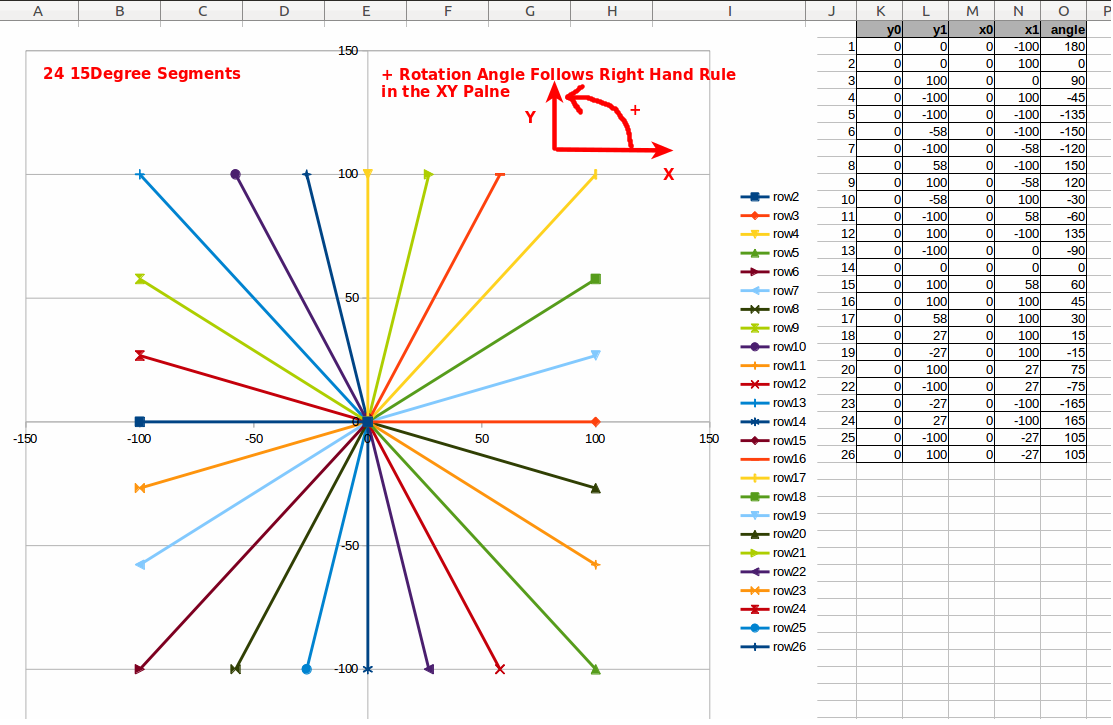Click the red X axis label
The width and height of the screenshot is (1113, 725).
click(668, 175)
